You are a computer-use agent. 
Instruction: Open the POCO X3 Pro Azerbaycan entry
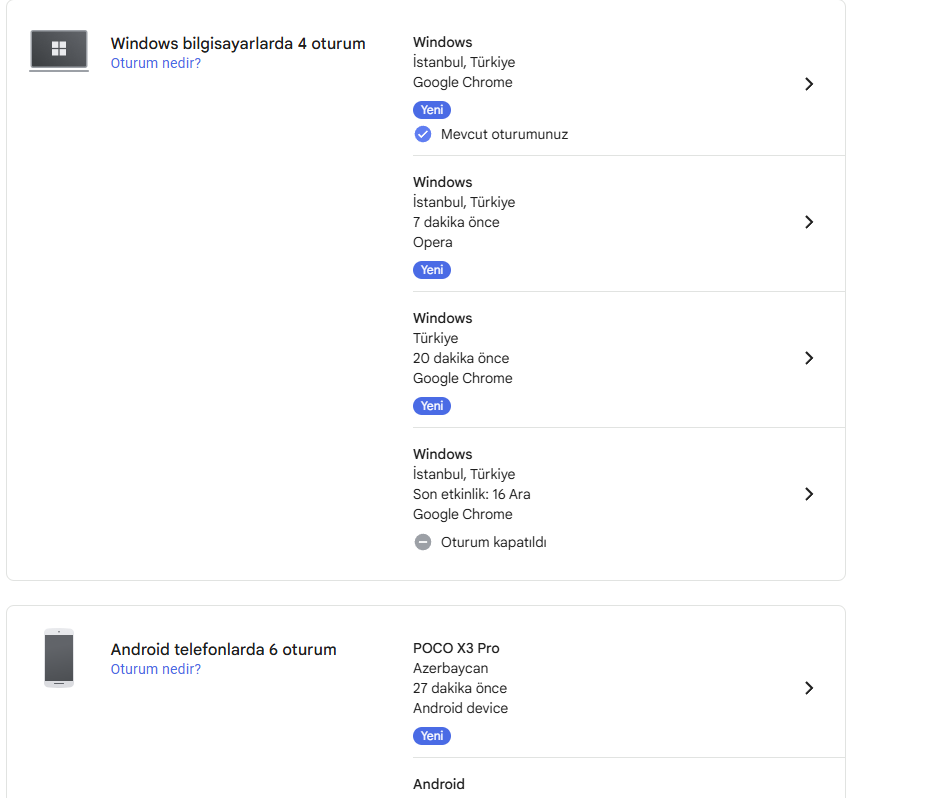[x=629, y=690]
